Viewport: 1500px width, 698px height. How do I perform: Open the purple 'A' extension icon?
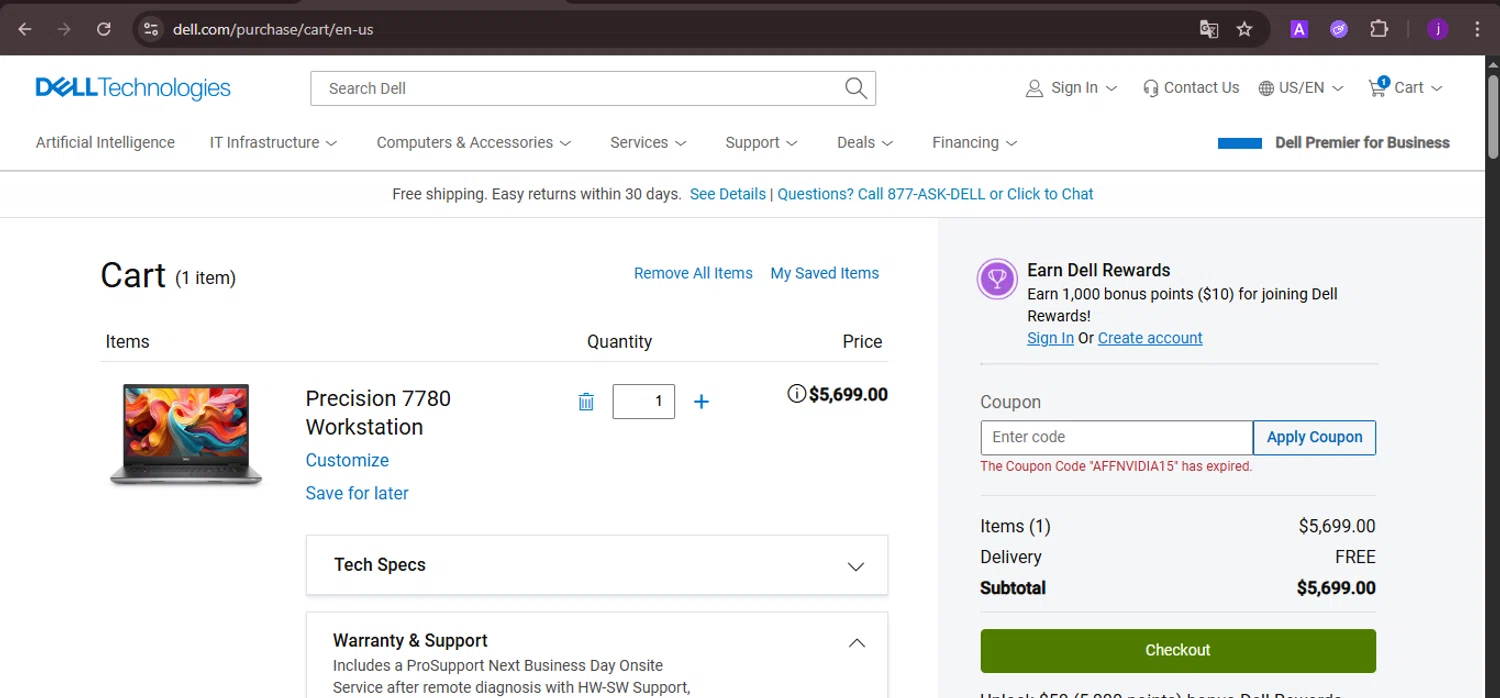click(1299, 29)
